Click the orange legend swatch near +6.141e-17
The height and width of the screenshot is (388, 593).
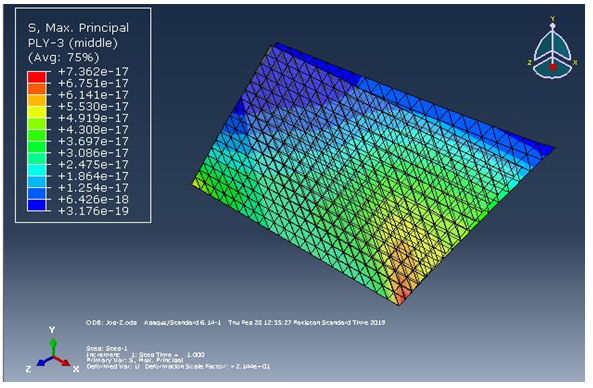click(x=37, y=88)
